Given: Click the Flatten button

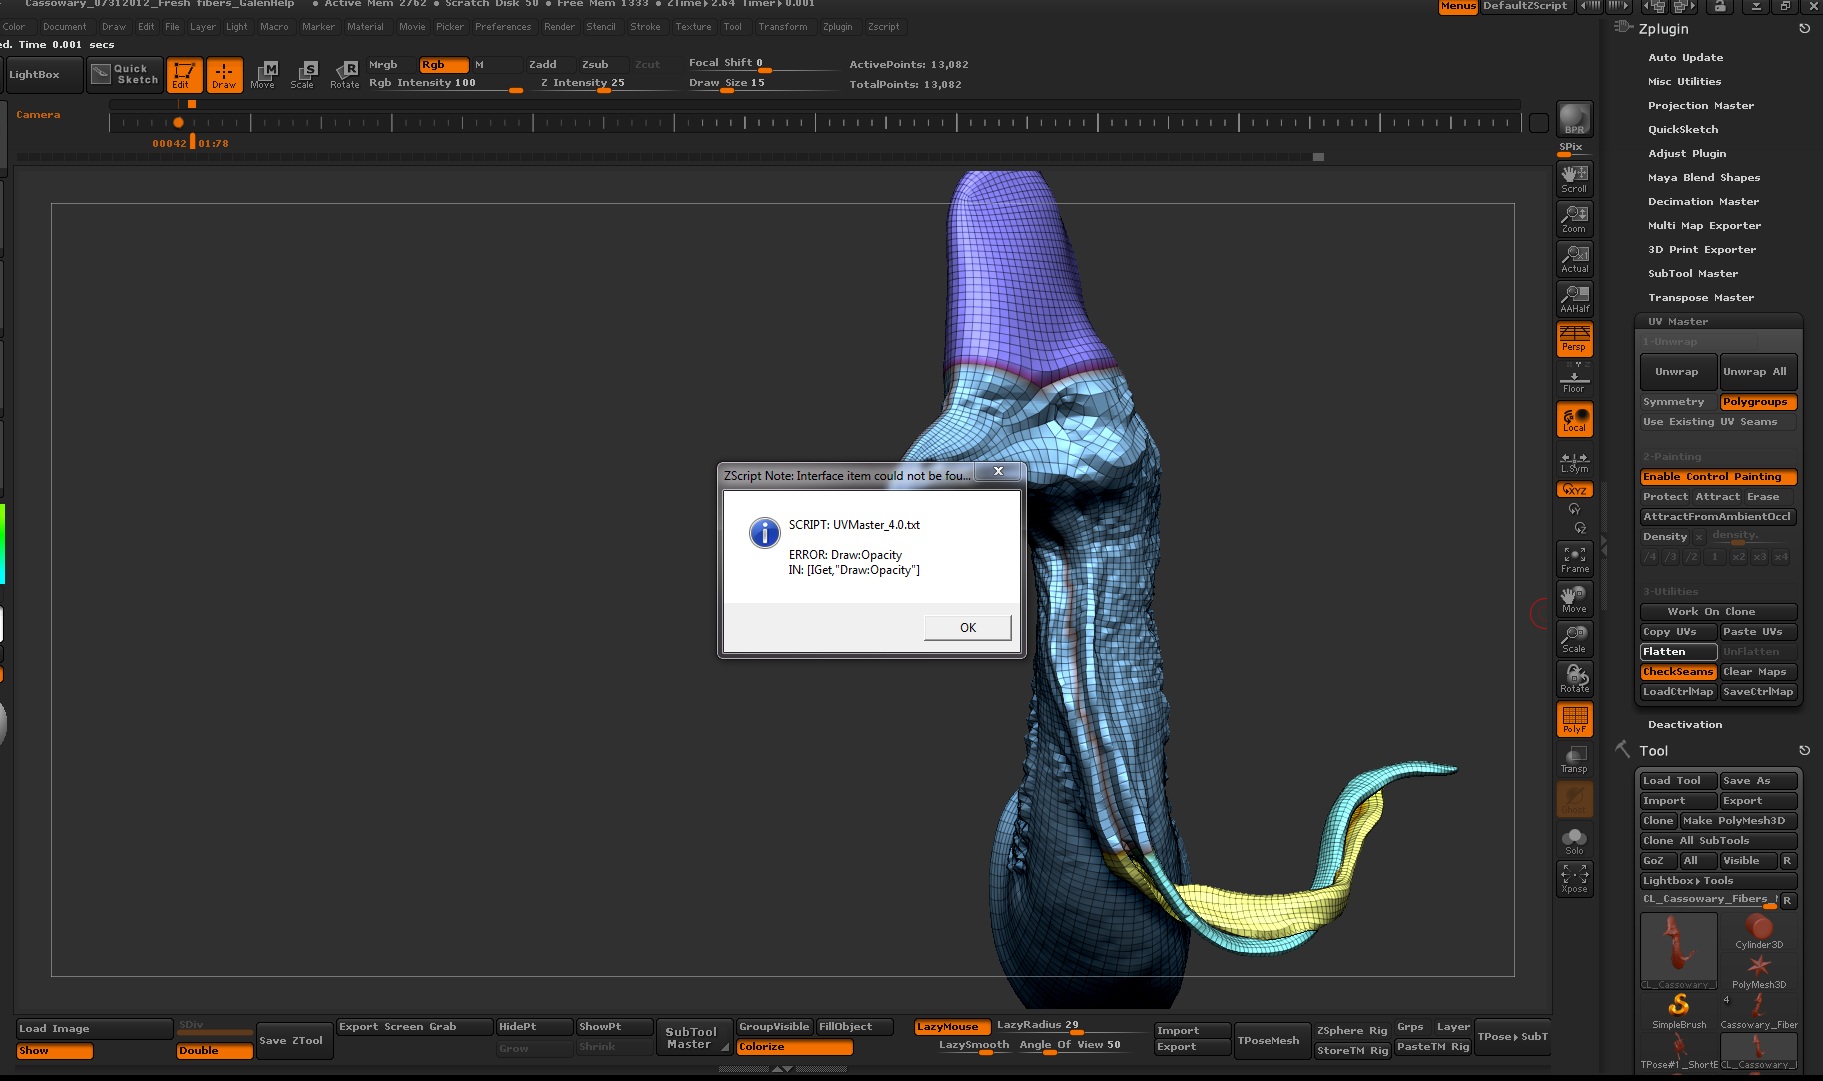Looking at the screenshot, I should [x=1678, y=652].
